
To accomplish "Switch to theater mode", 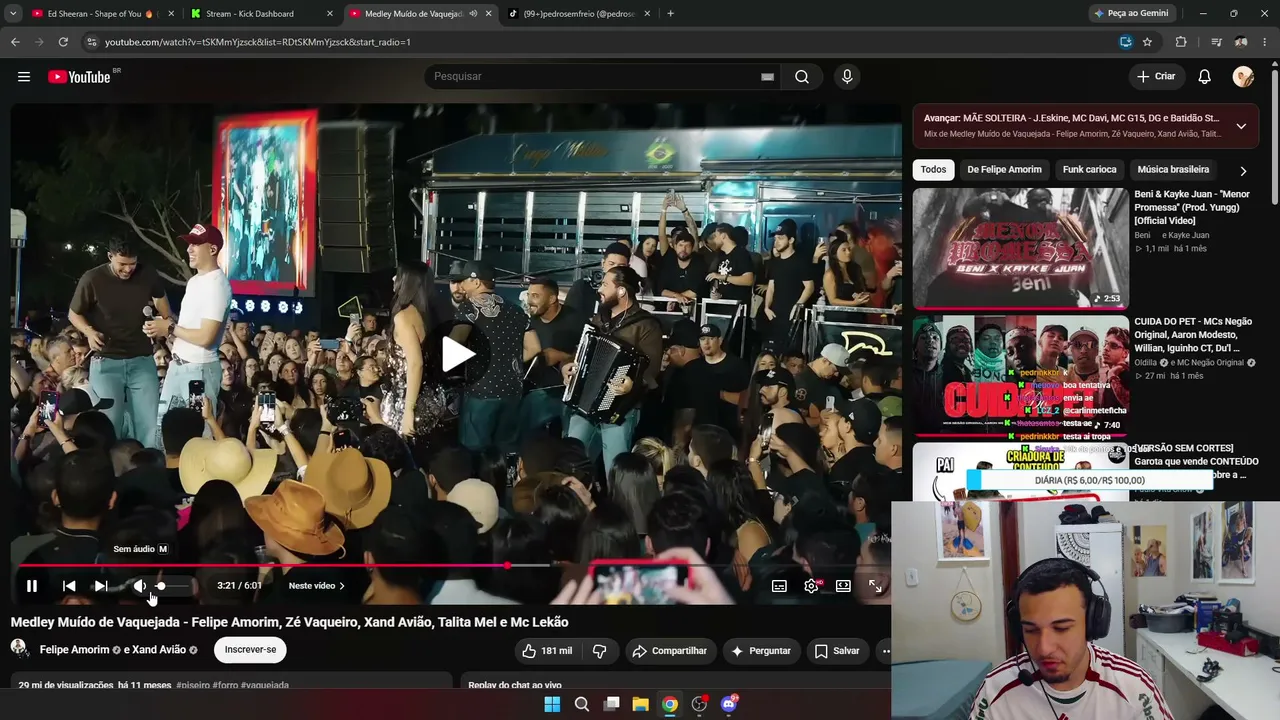I will coord(843,586).
